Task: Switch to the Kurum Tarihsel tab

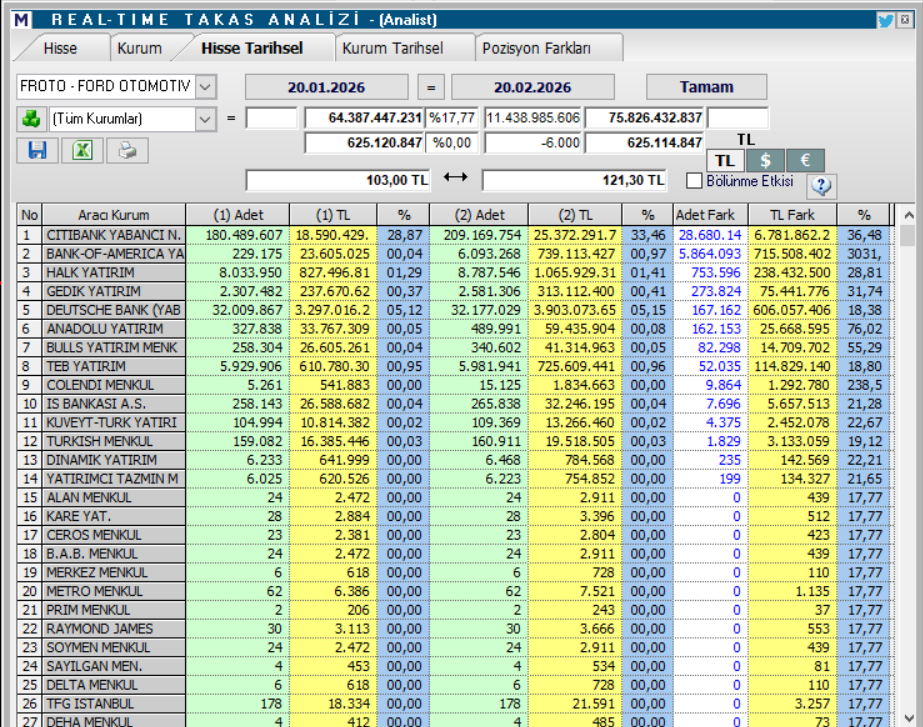Action: pos(392,48)
